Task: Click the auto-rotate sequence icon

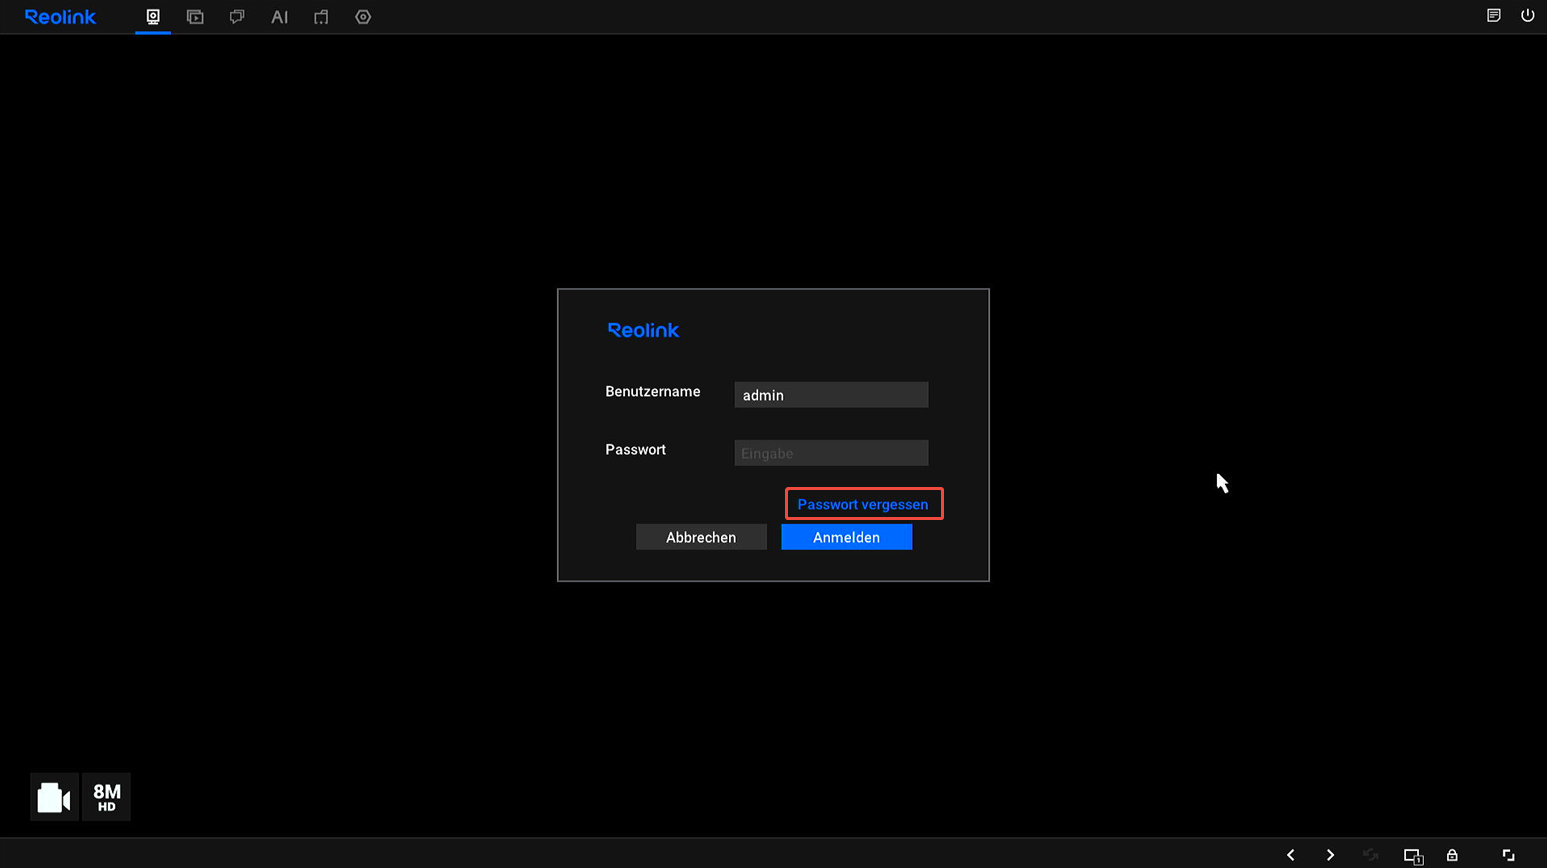Action: pyautogui.click(x=1371, y=855)
